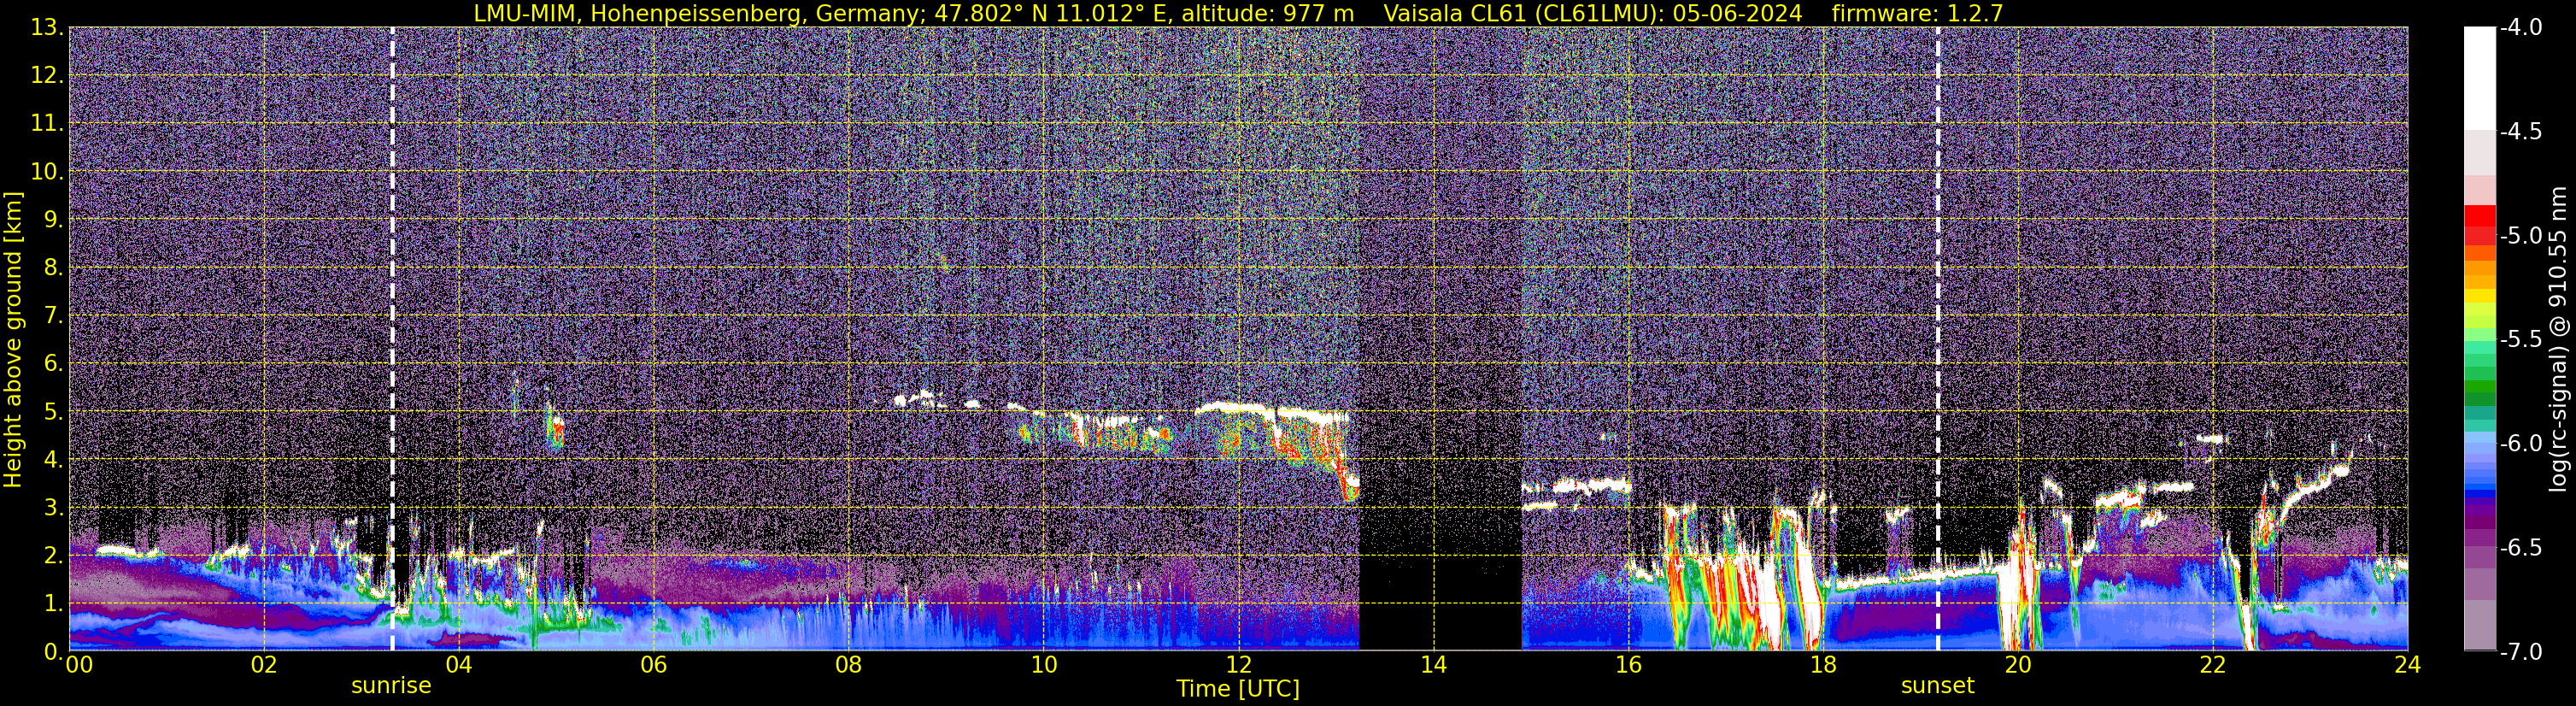Click the '3.' height tick label
Viewport: 2576px width, 706px height.
point(52,508)
